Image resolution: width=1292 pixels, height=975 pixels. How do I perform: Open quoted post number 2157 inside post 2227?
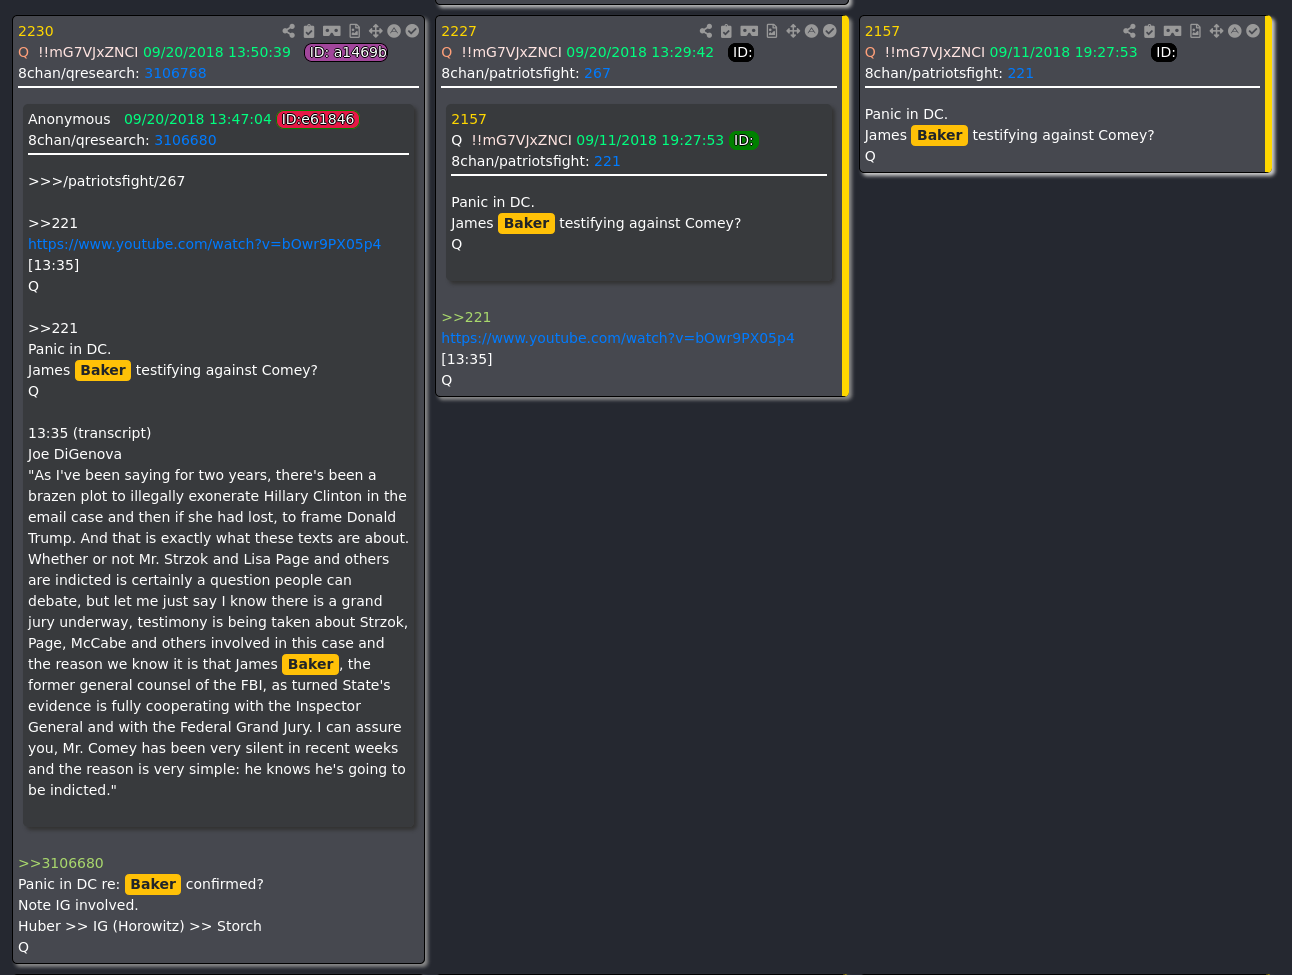pos(469,119)
